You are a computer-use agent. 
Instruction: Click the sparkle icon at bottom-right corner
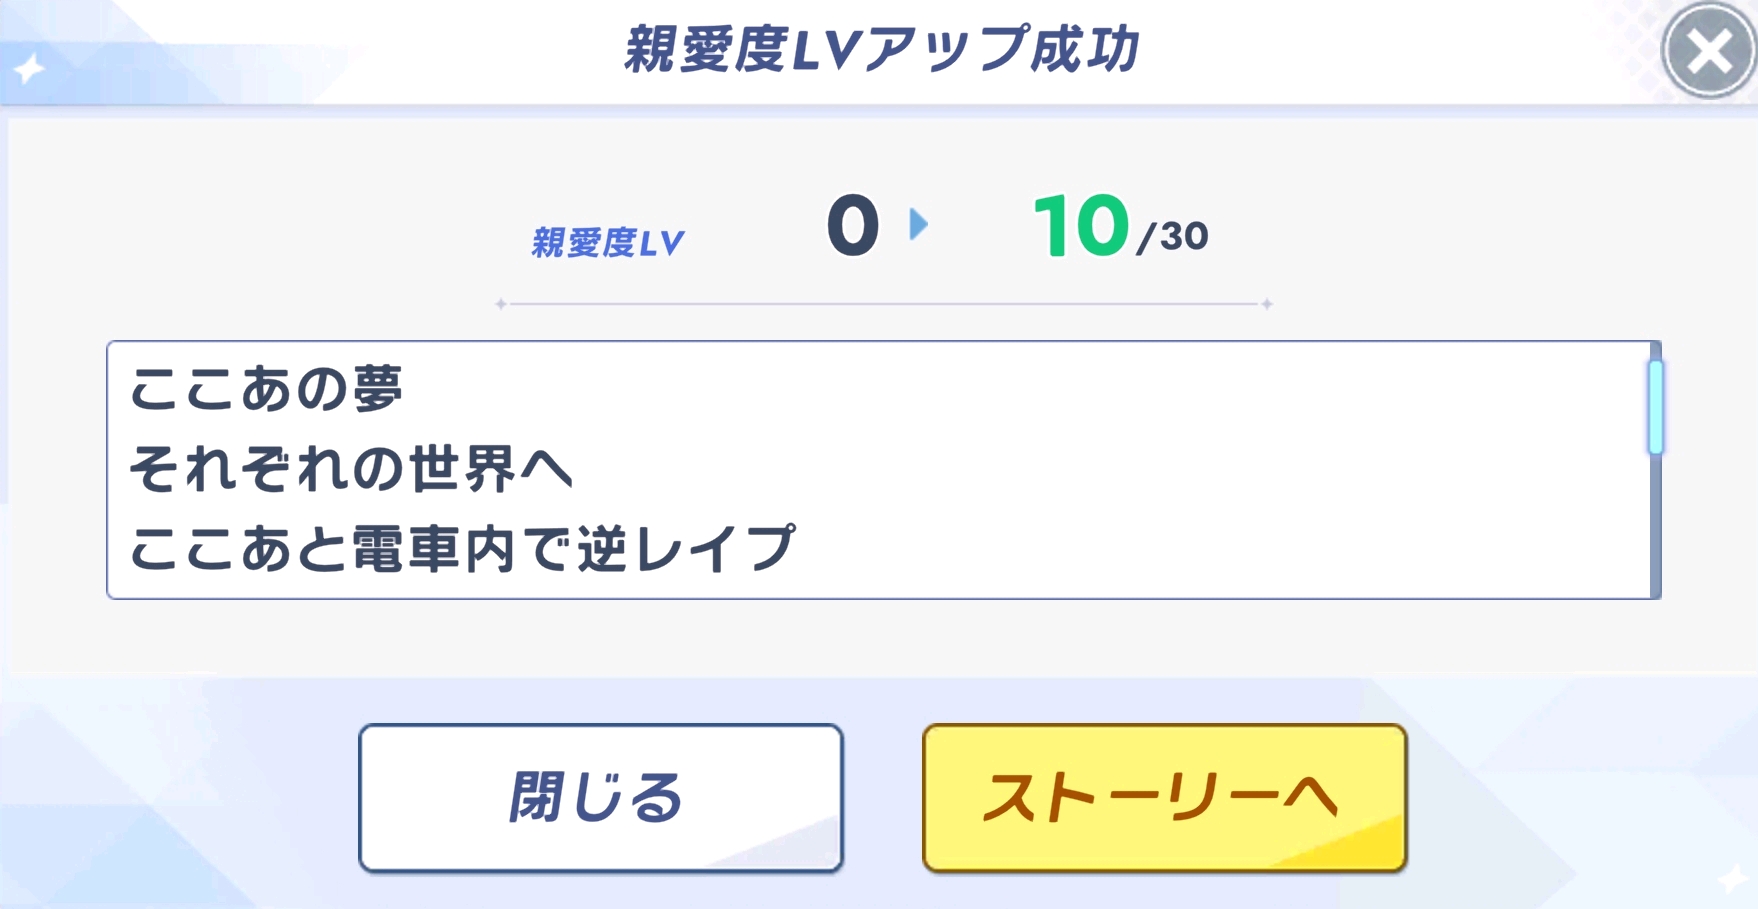[x=1731, y=878]
